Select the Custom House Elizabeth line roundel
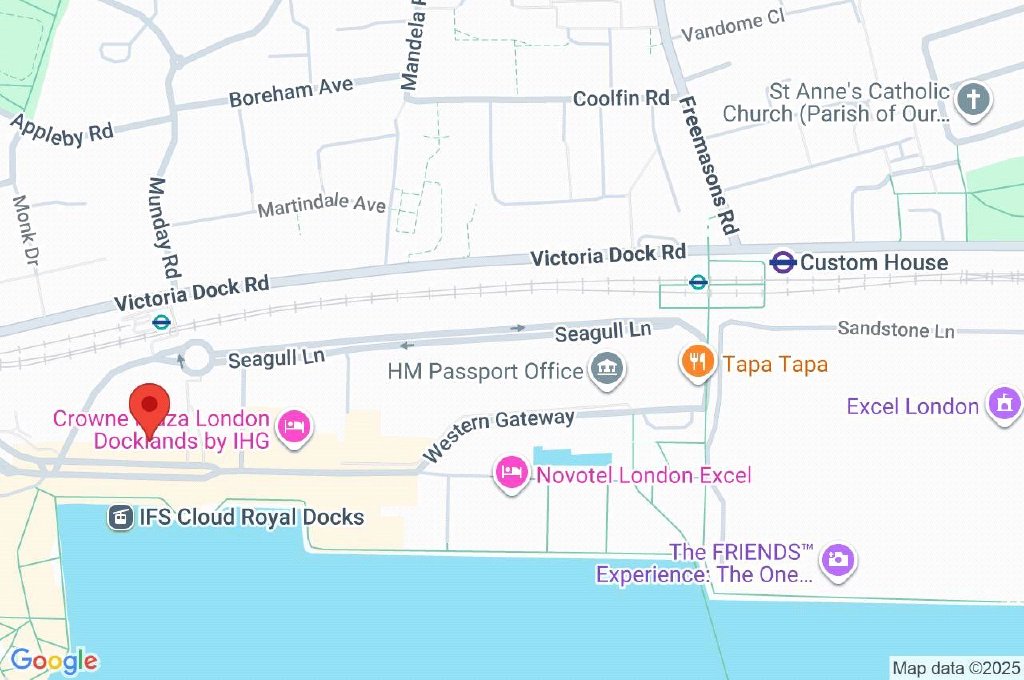This screenshot has width=1024, height=680. [782, 262]
